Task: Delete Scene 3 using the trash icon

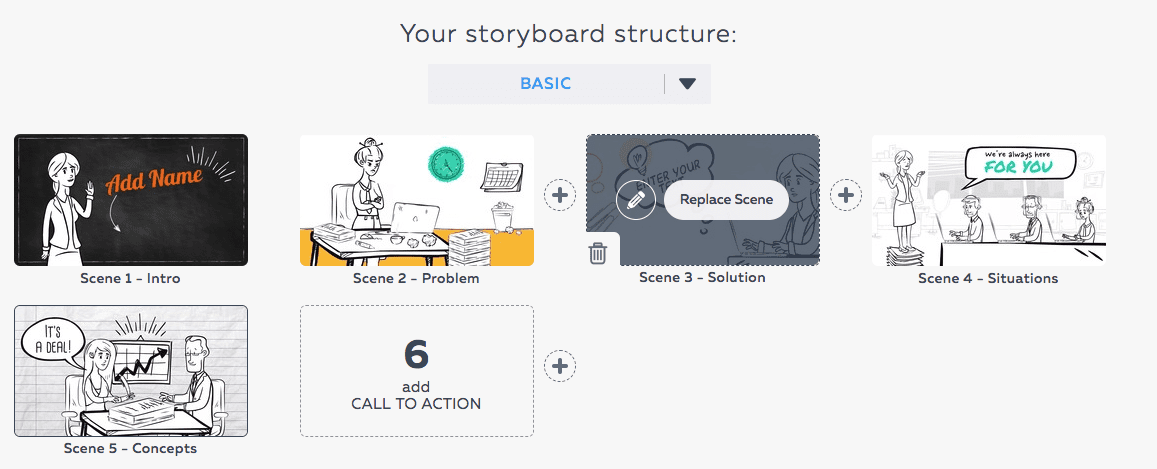Action: 598,253
